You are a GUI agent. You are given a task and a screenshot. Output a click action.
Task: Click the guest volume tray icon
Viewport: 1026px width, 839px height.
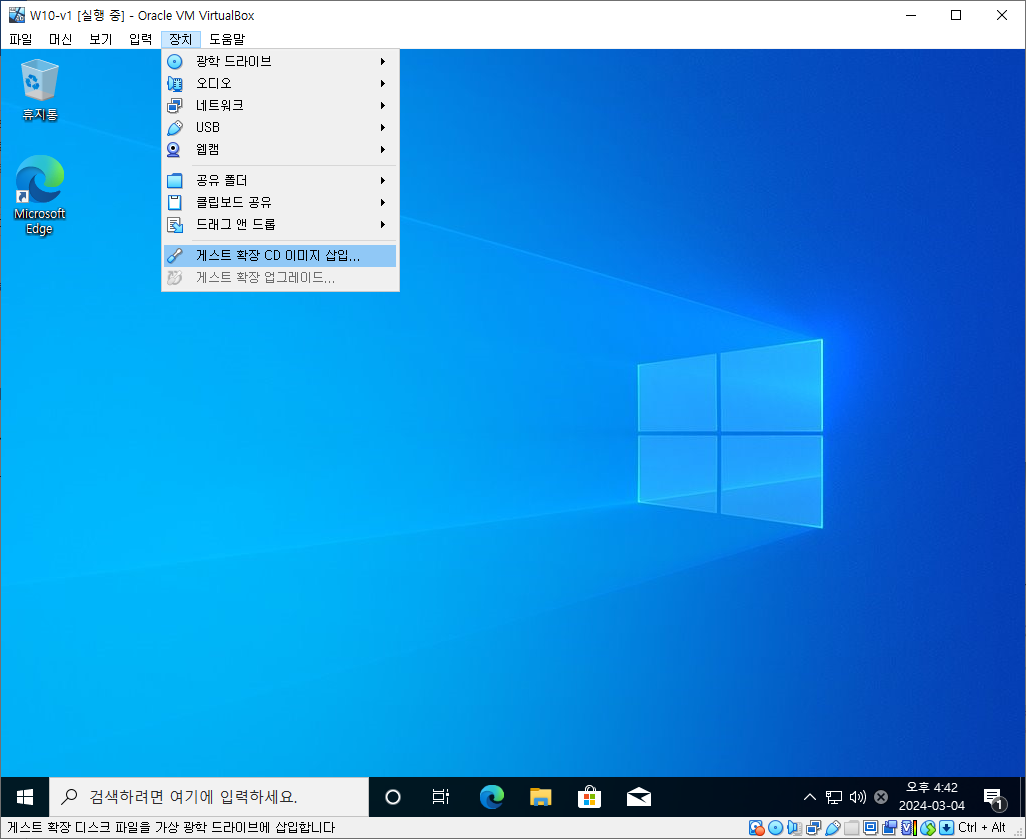pos(857,797)
